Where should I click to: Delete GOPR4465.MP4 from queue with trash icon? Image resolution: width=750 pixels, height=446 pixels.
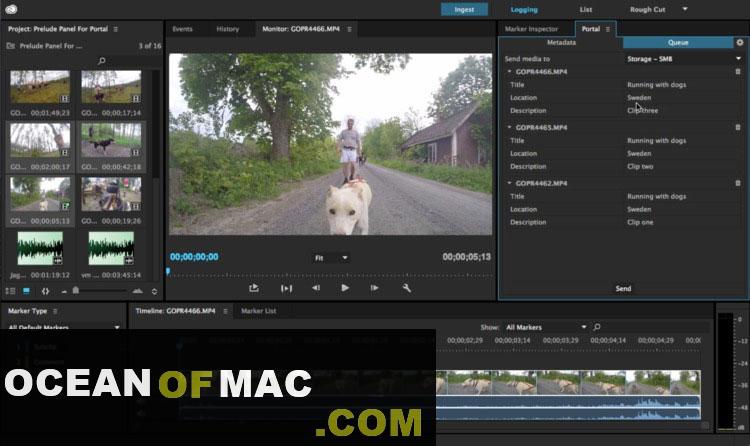(738, 127)
